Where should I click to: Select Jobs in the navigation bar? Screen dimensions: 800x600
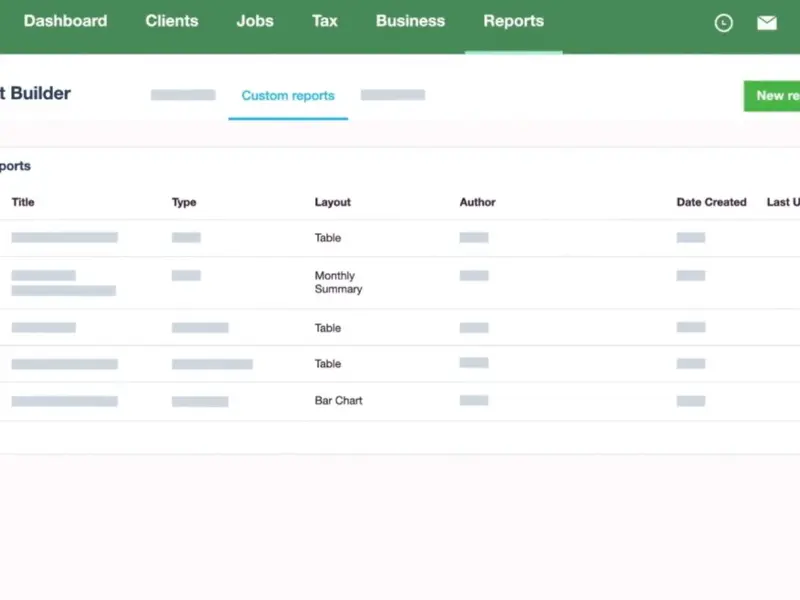tap(255, 21)
